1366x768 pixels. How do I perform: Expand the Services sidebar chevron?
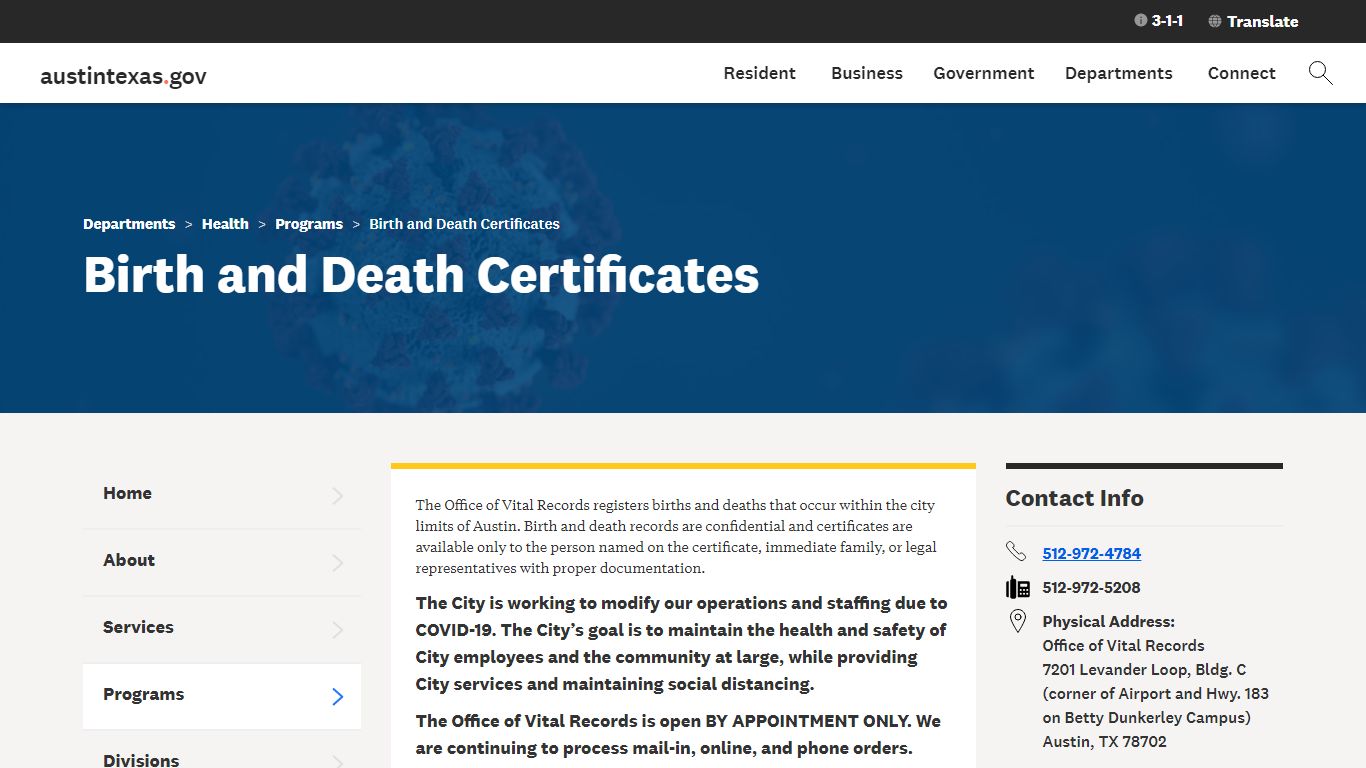tap(337, 629)
